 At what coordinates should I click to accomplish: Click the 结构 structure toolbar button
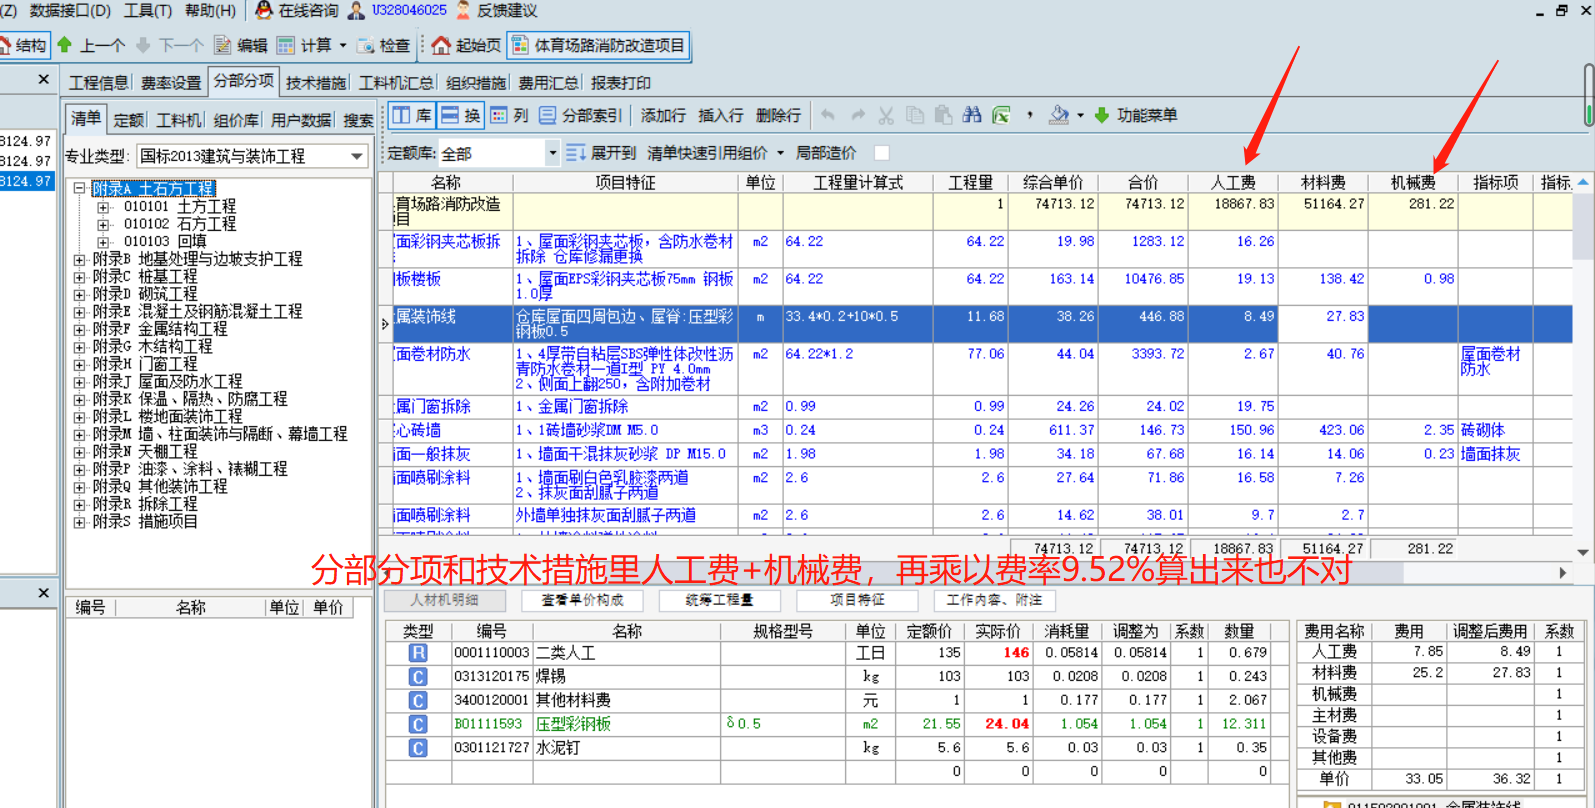click(x=24, y=45)
